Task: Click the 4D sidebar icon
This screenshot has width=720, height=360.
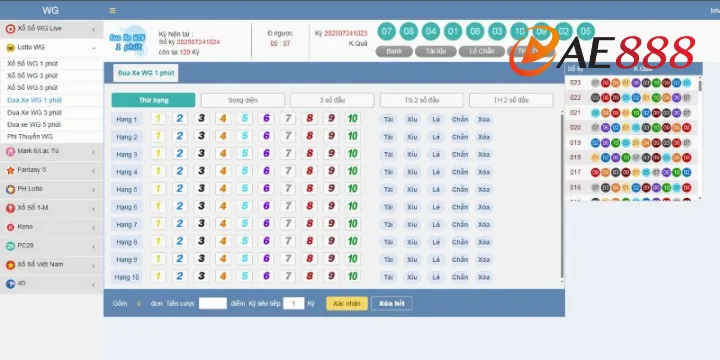Action: point(10,284)
